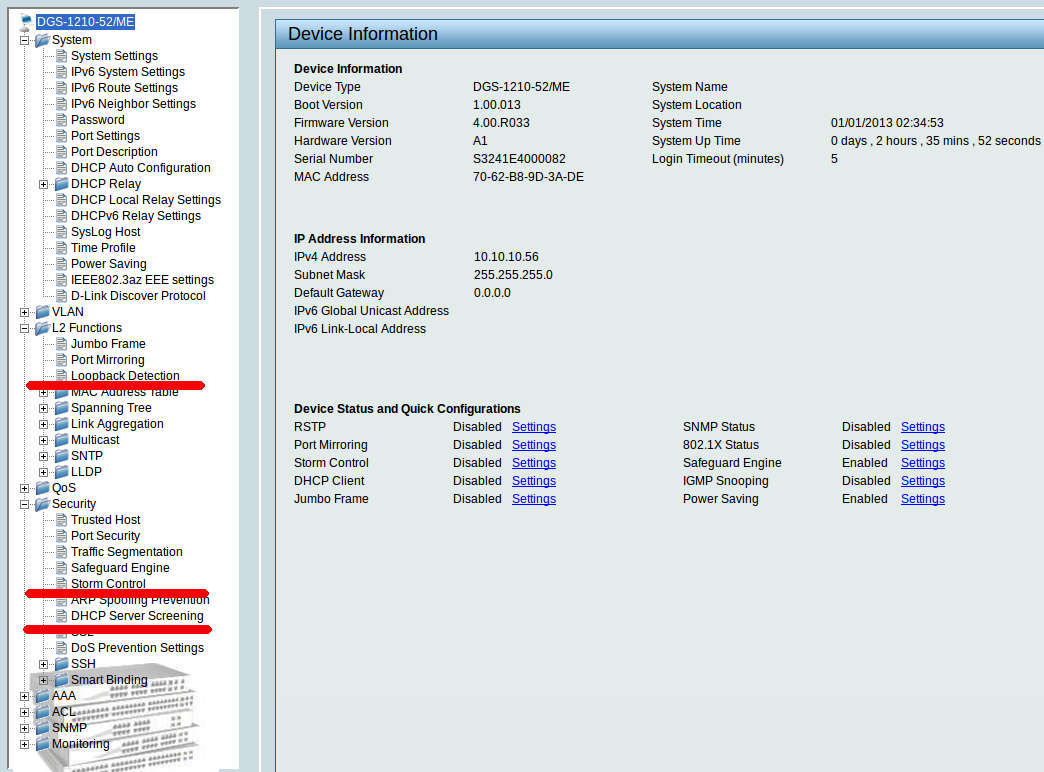The height and width of the screenshot is (772, 1044).
Task: Select Loopback Detection in L2 Functions
Action: point(125,376)
